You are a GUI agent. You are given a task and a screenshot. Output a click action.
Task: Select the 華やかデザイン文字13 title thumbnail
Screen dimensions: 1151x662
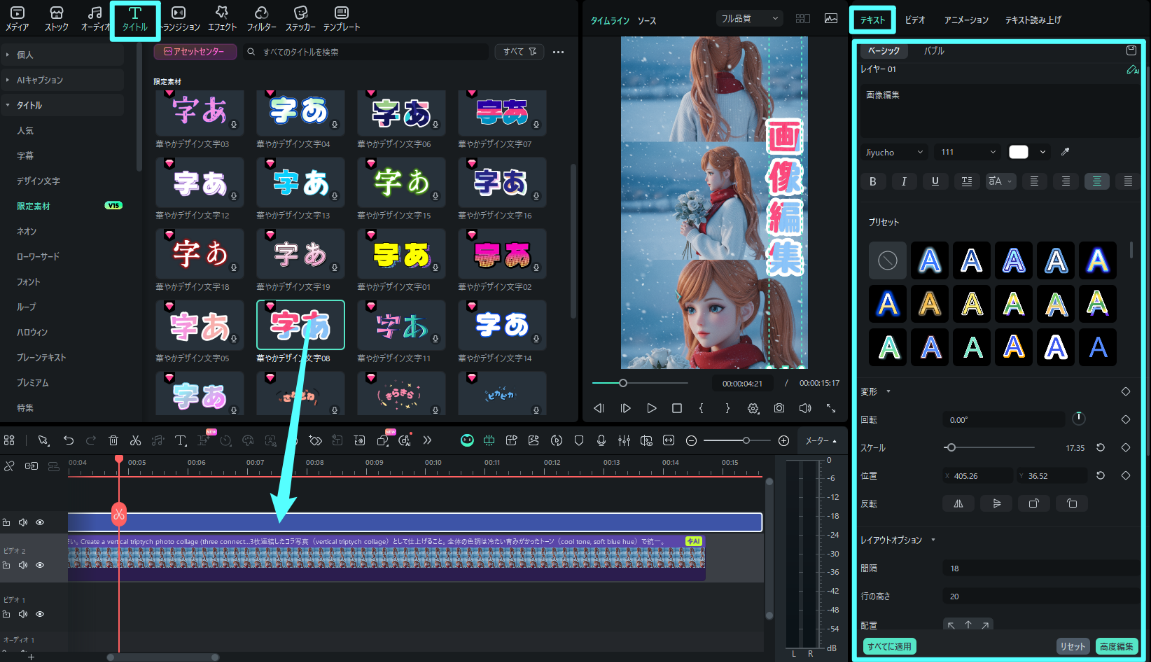pyautogui.click(x=301, y=182)
